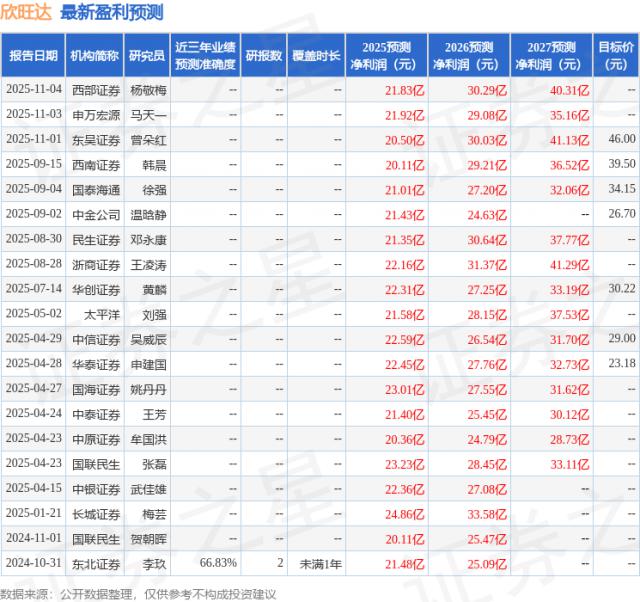The width and height of the screenshot is (640, 602).
Task: Click the 覆盖时长 column header
Action: pyautogui.click(x=316, y=55)
